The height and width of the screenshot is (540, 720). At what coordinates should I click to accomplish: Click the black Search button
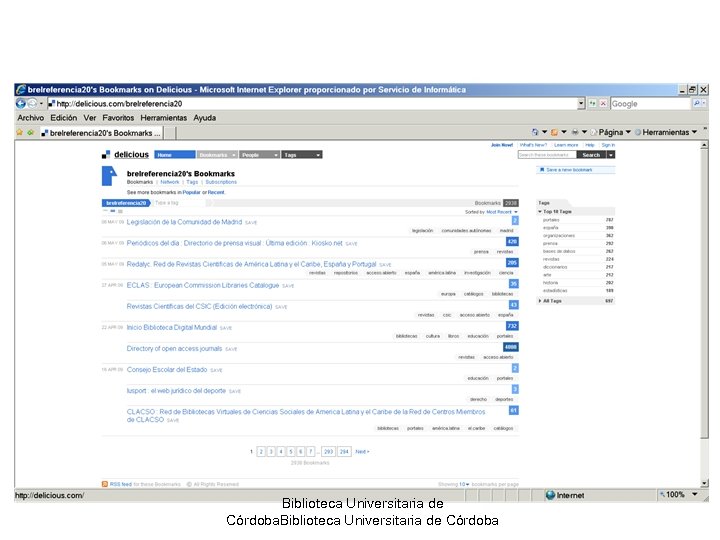click(591, 155)
